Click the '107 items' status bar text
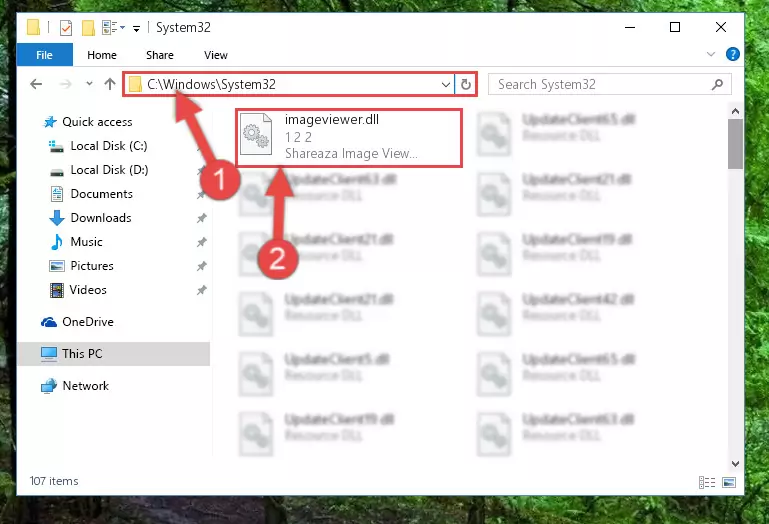Viewport: 769px width, 524px height. click(54, 481)
